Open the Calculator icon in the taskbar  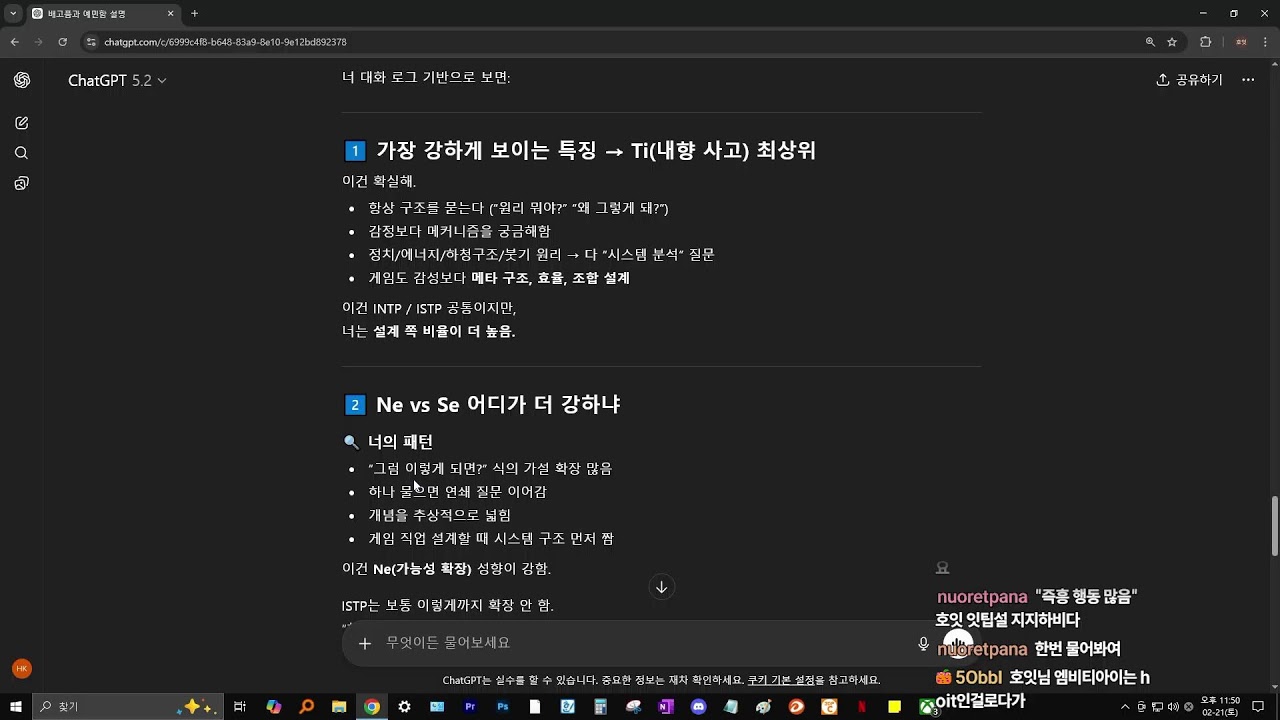pos(601,707)
